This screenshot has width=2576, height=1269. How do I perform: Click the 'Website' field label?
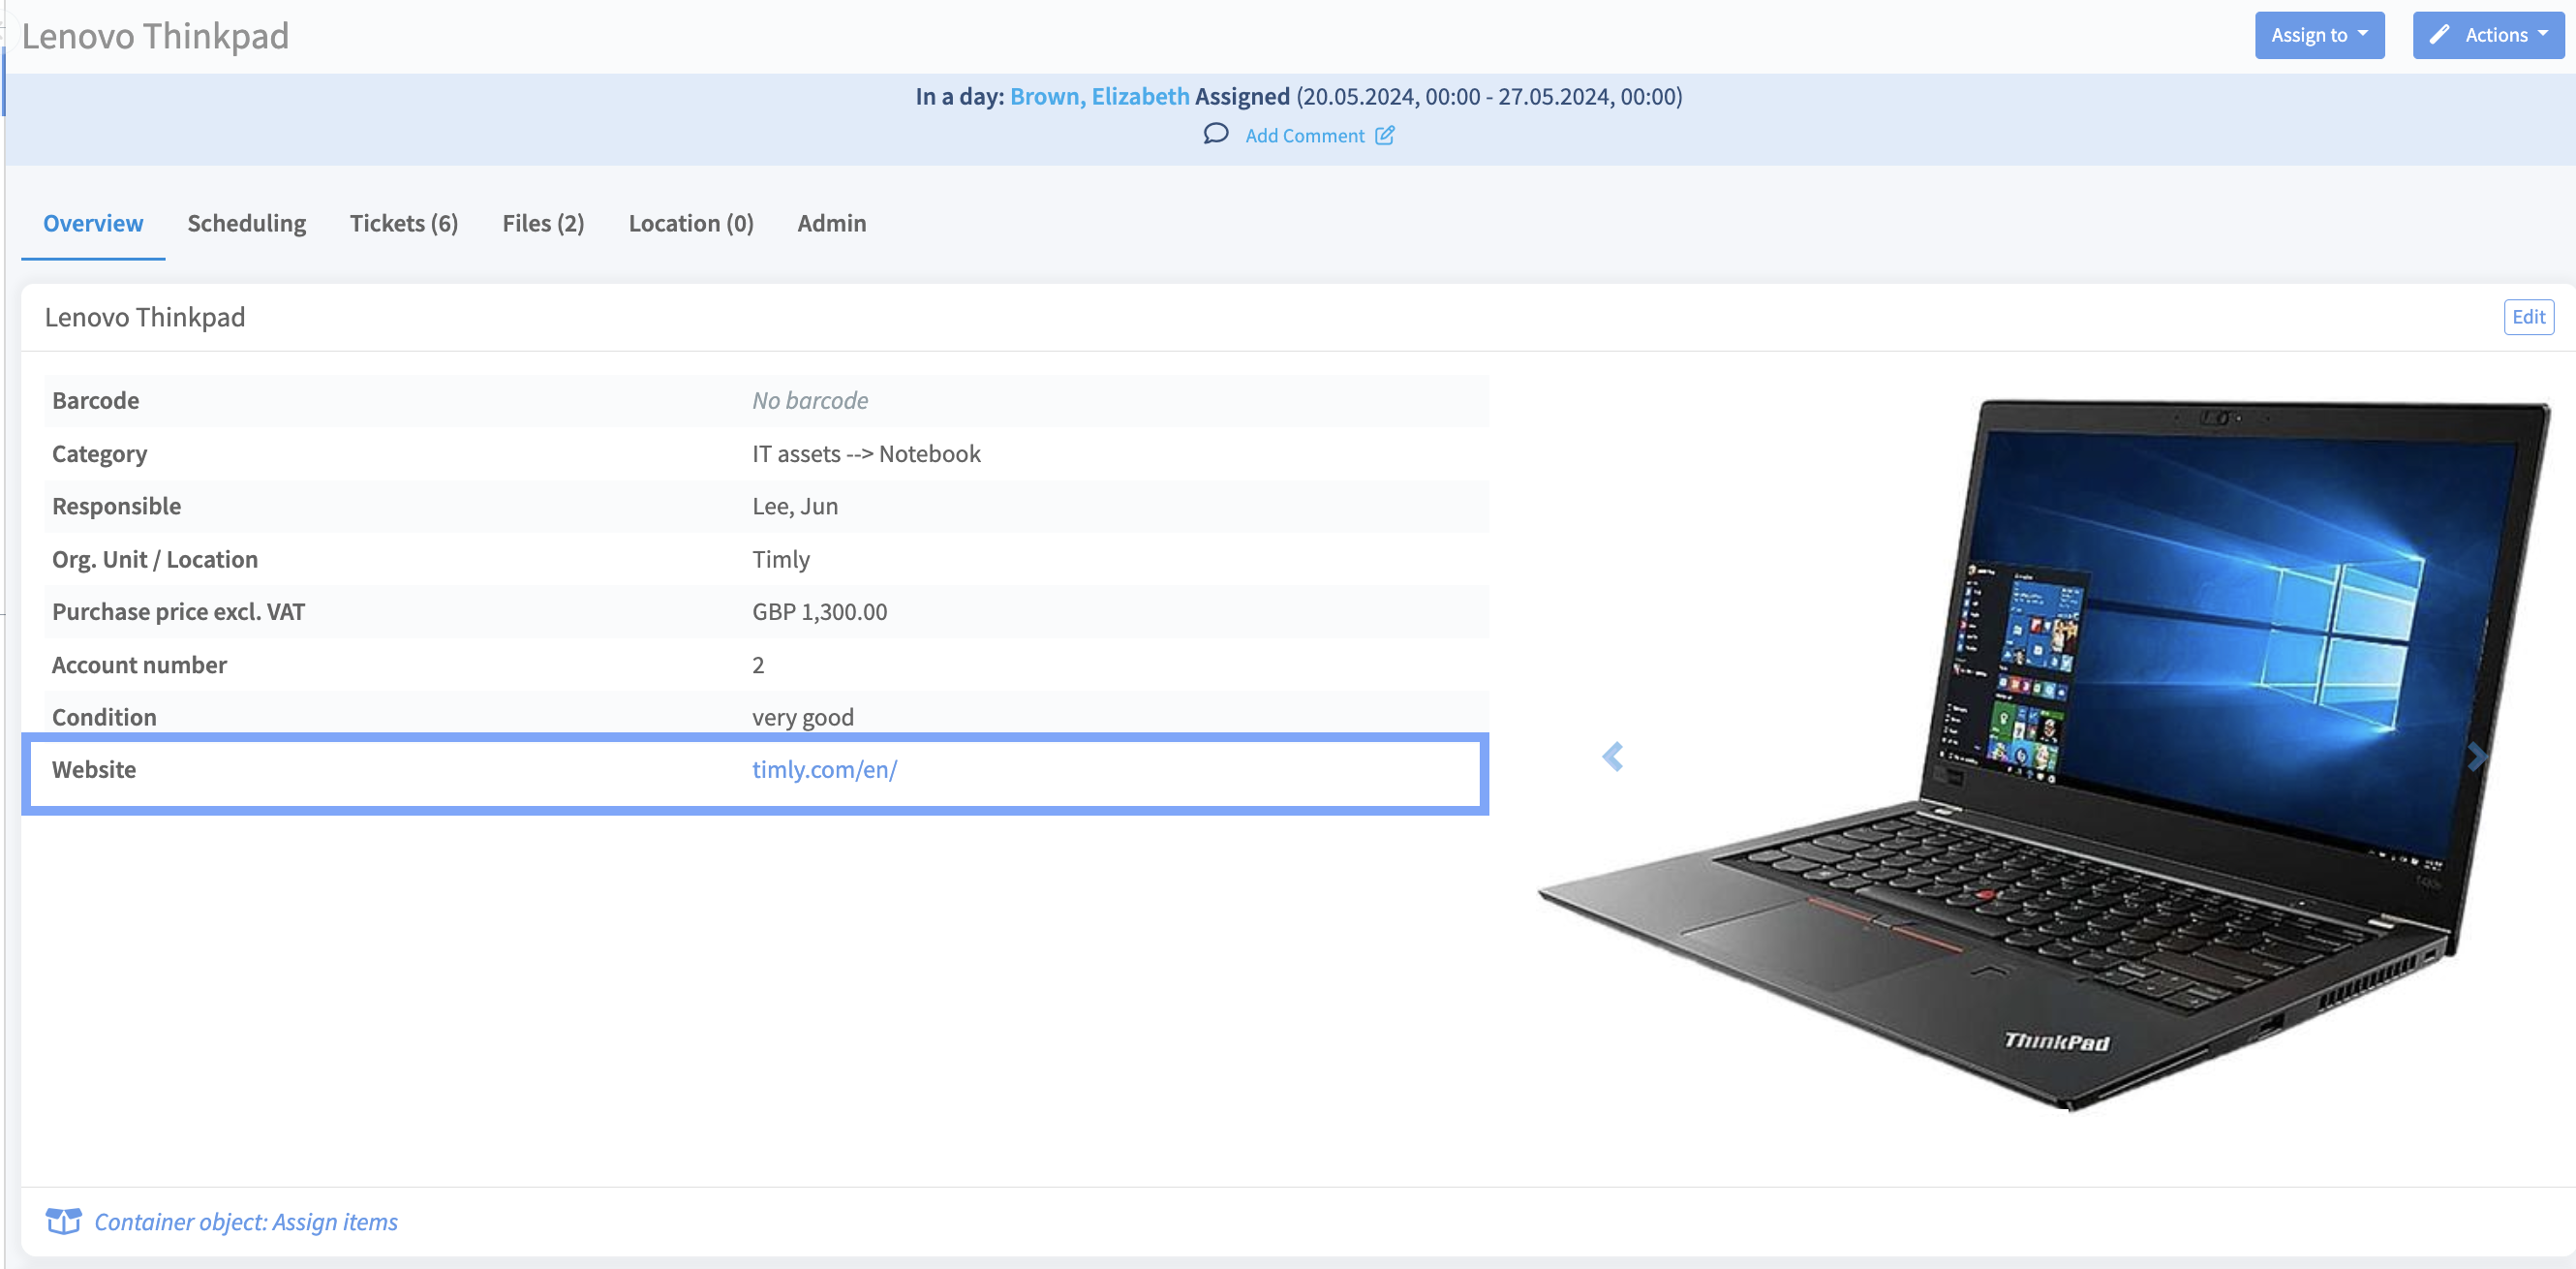[x=94, y=769]
